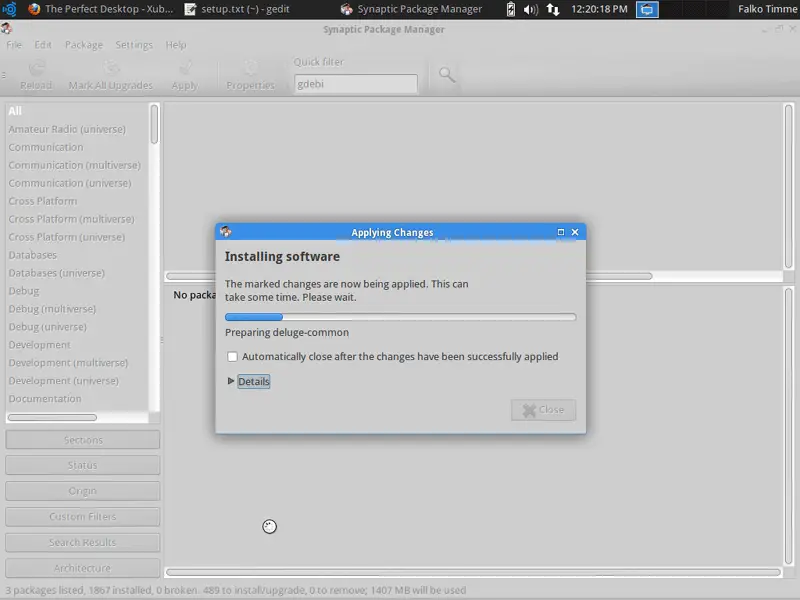Select Communication (multiverse) category
This screenshot has width=800, height=600.
pyautogui.click(x=77, y=165)
